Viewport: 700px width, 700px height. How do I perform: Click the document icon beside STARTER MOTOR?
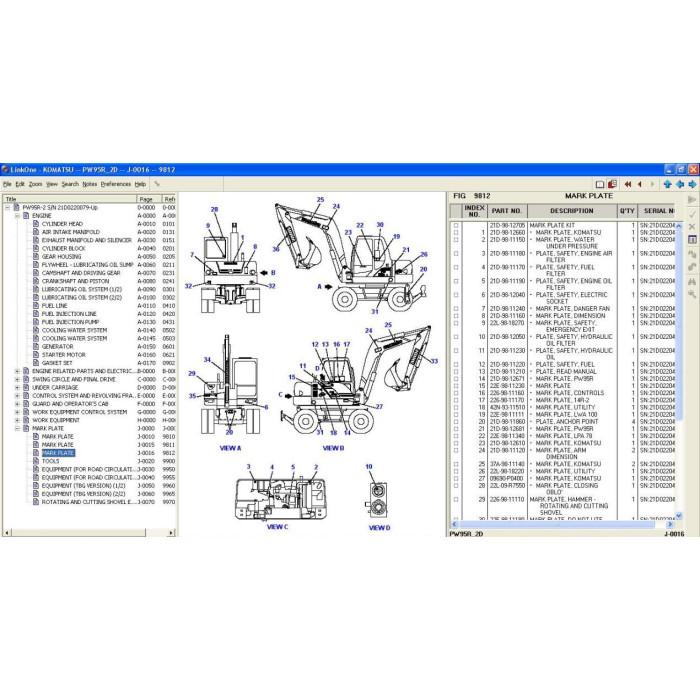pyautogui.click(x=36, y=354)
